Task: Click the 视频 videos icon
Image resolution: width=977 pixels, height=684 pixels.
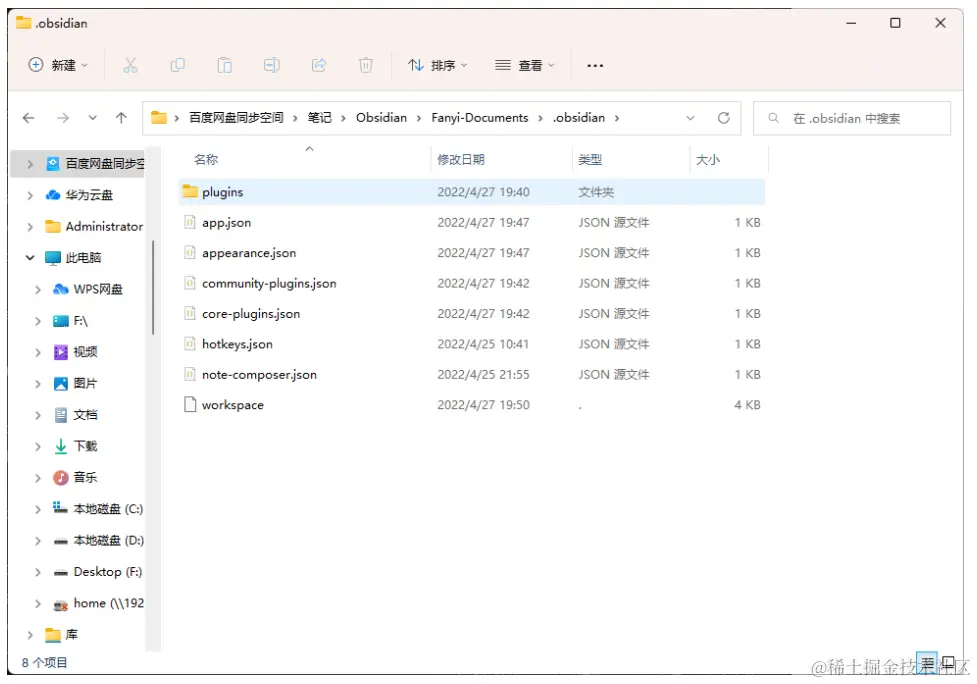Action: pos(60,352)
